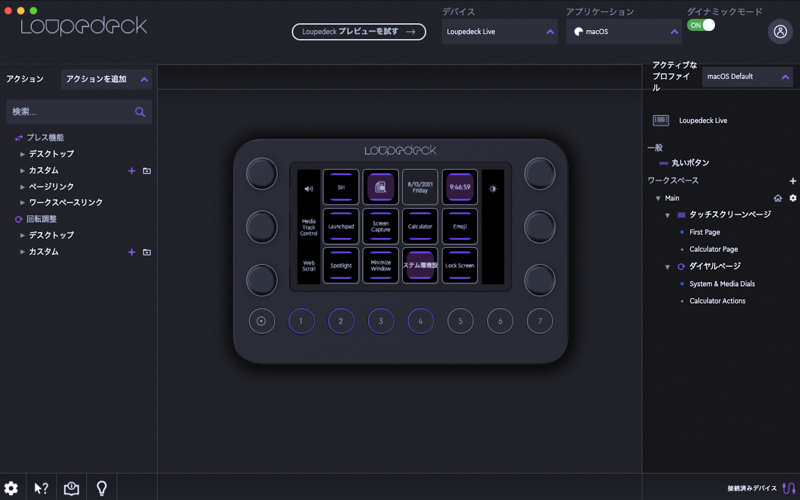
Task: Open the アクションを追加 dropdown
Action: tap(107, 79)
